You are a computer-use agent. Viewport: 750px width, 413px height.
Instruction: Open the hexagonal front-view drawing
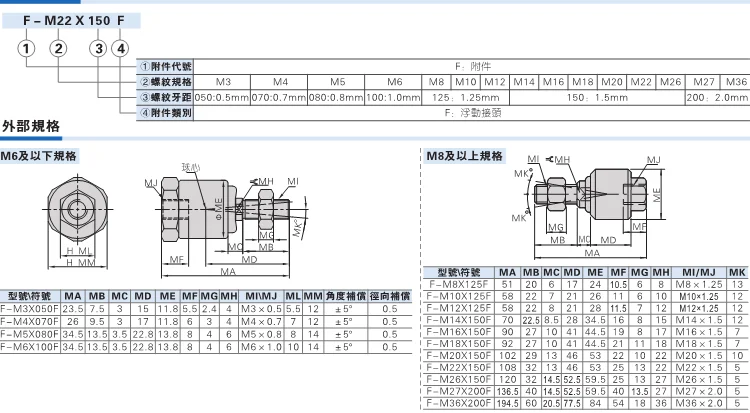(x=77, y=221)
